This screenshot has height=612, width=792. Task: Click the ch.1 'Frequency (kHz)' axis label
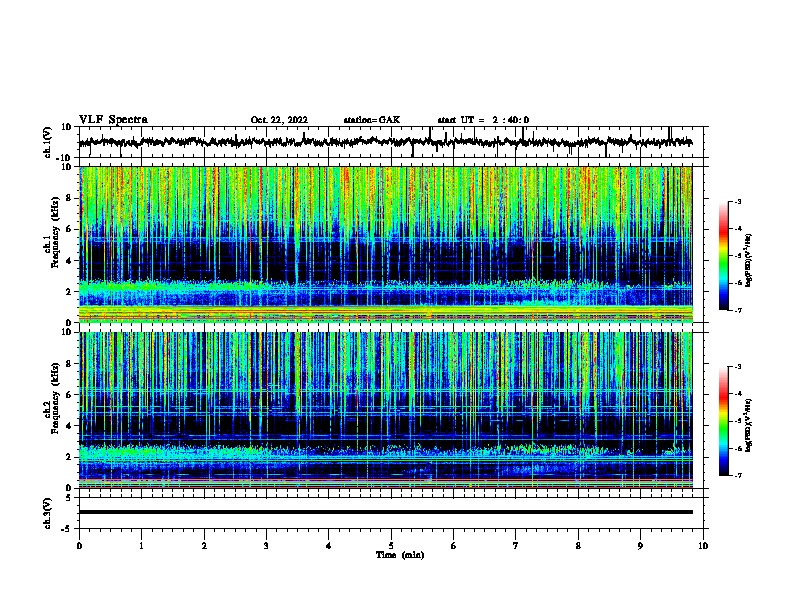[55, 232]
